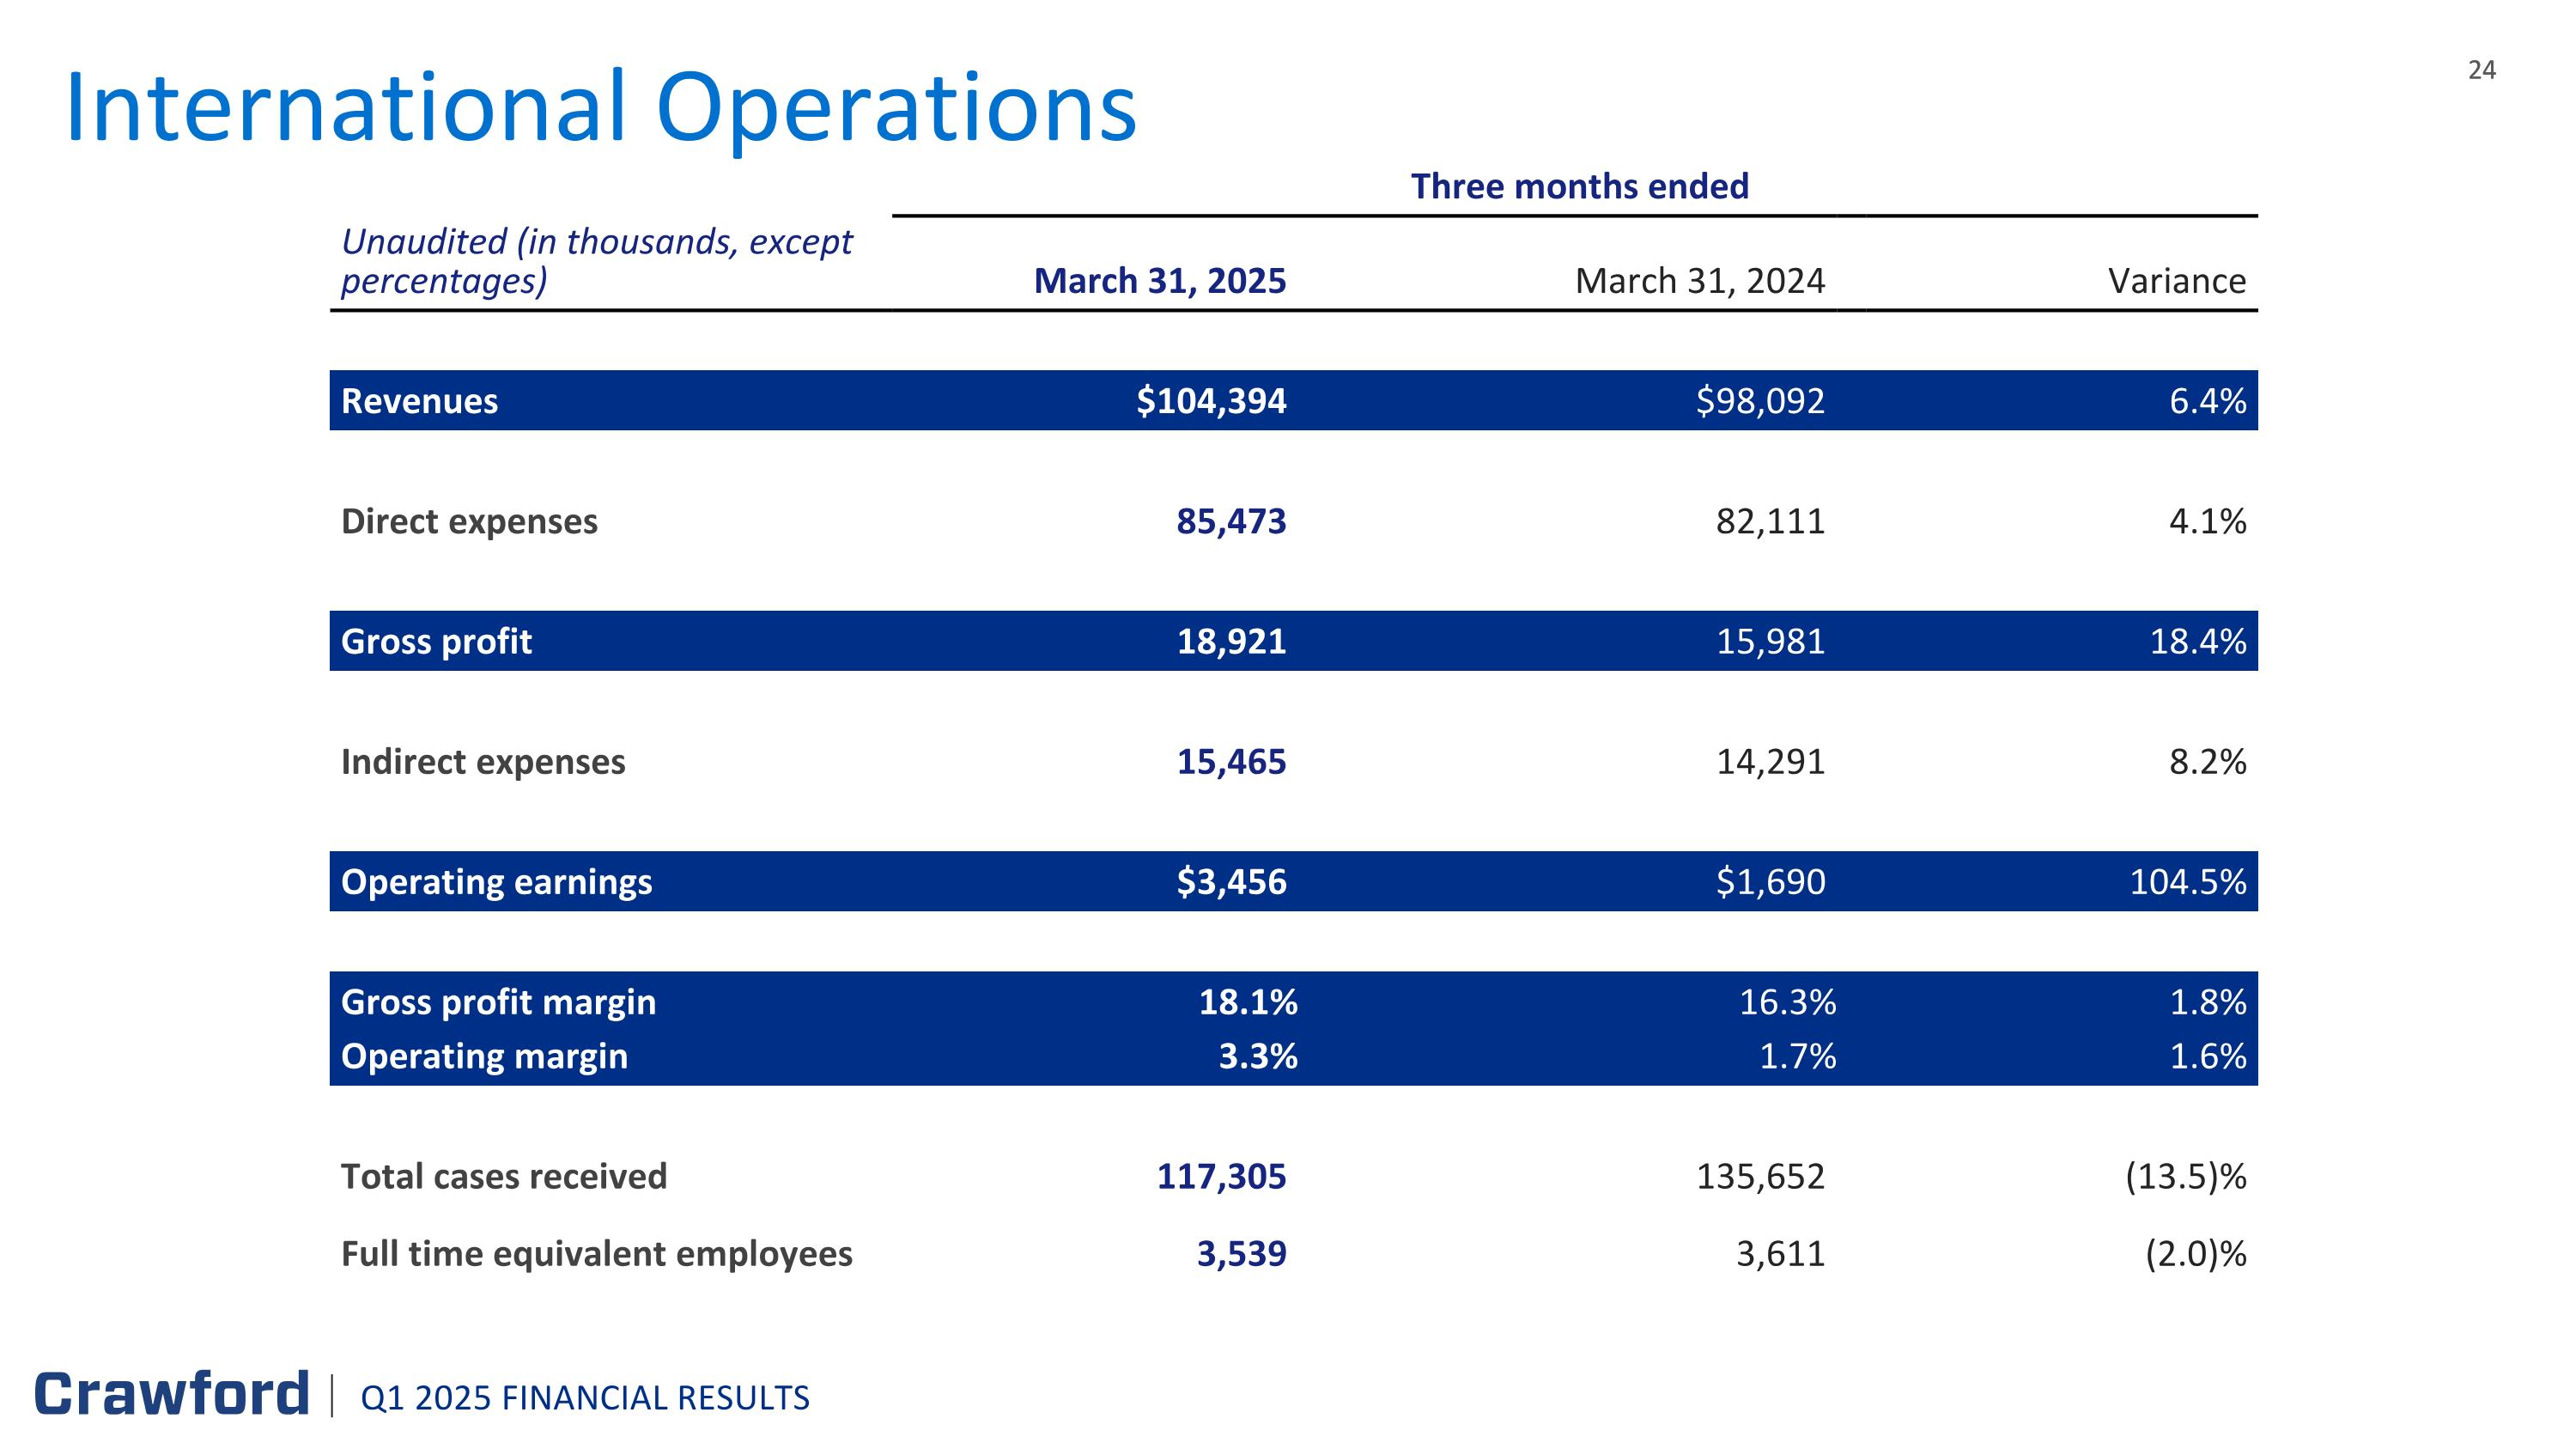The image size is (2576, 1449).
Task: Click the March 31, 2024 column header
Action: coord(1699,281)
